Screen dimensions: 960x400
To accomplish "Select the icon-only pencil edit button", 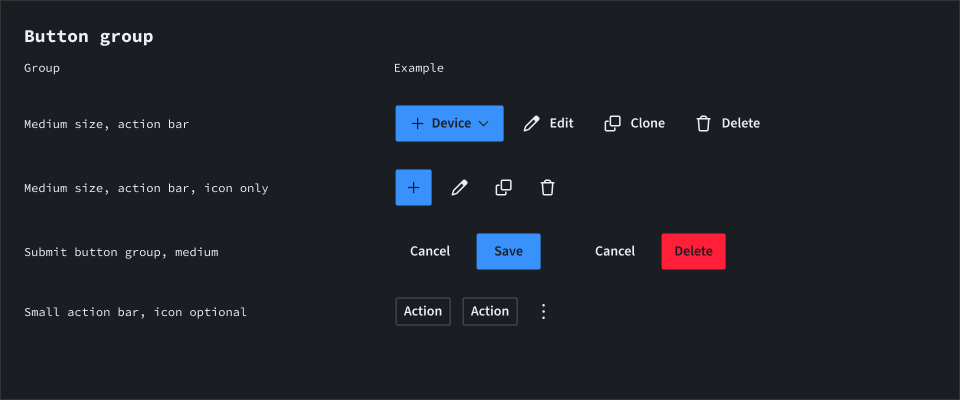I will coord(459,188).
